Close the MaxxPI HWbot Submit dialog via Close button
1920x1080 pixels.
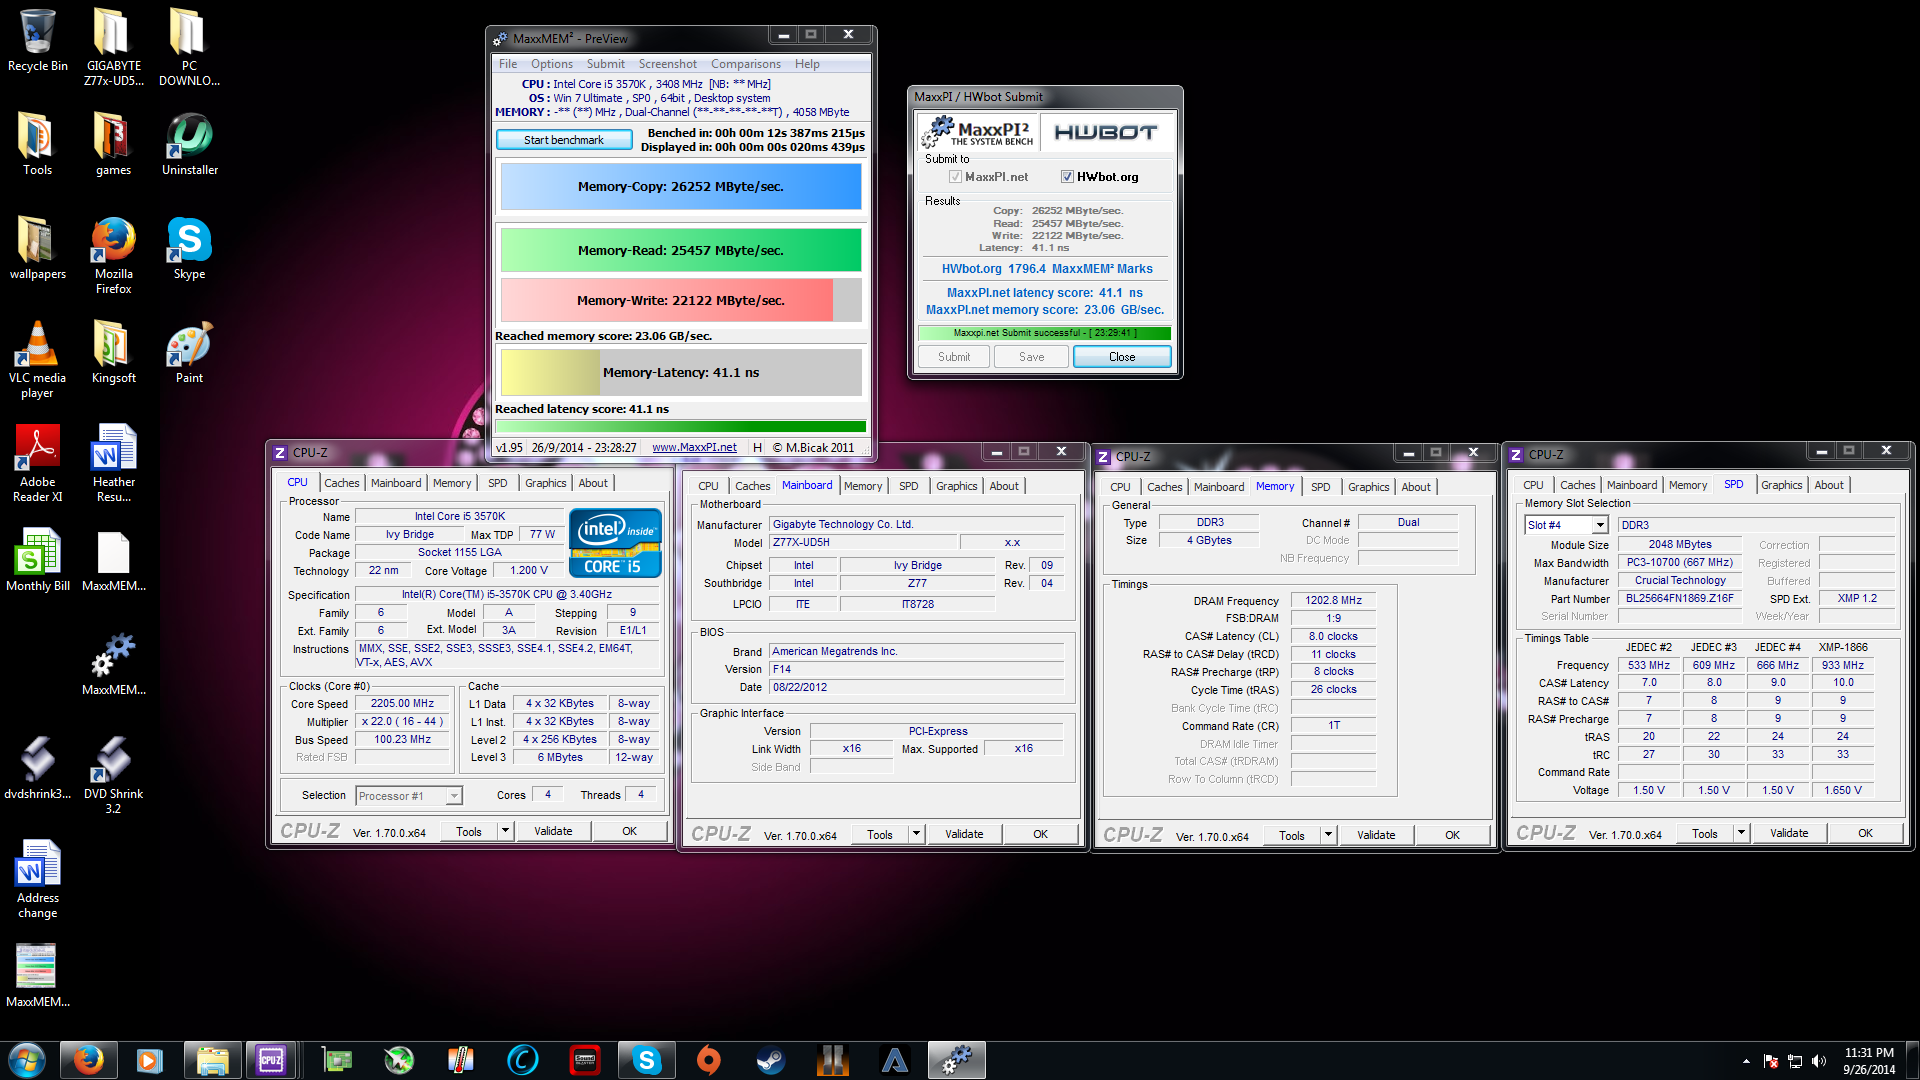(x=1122, y=357)
